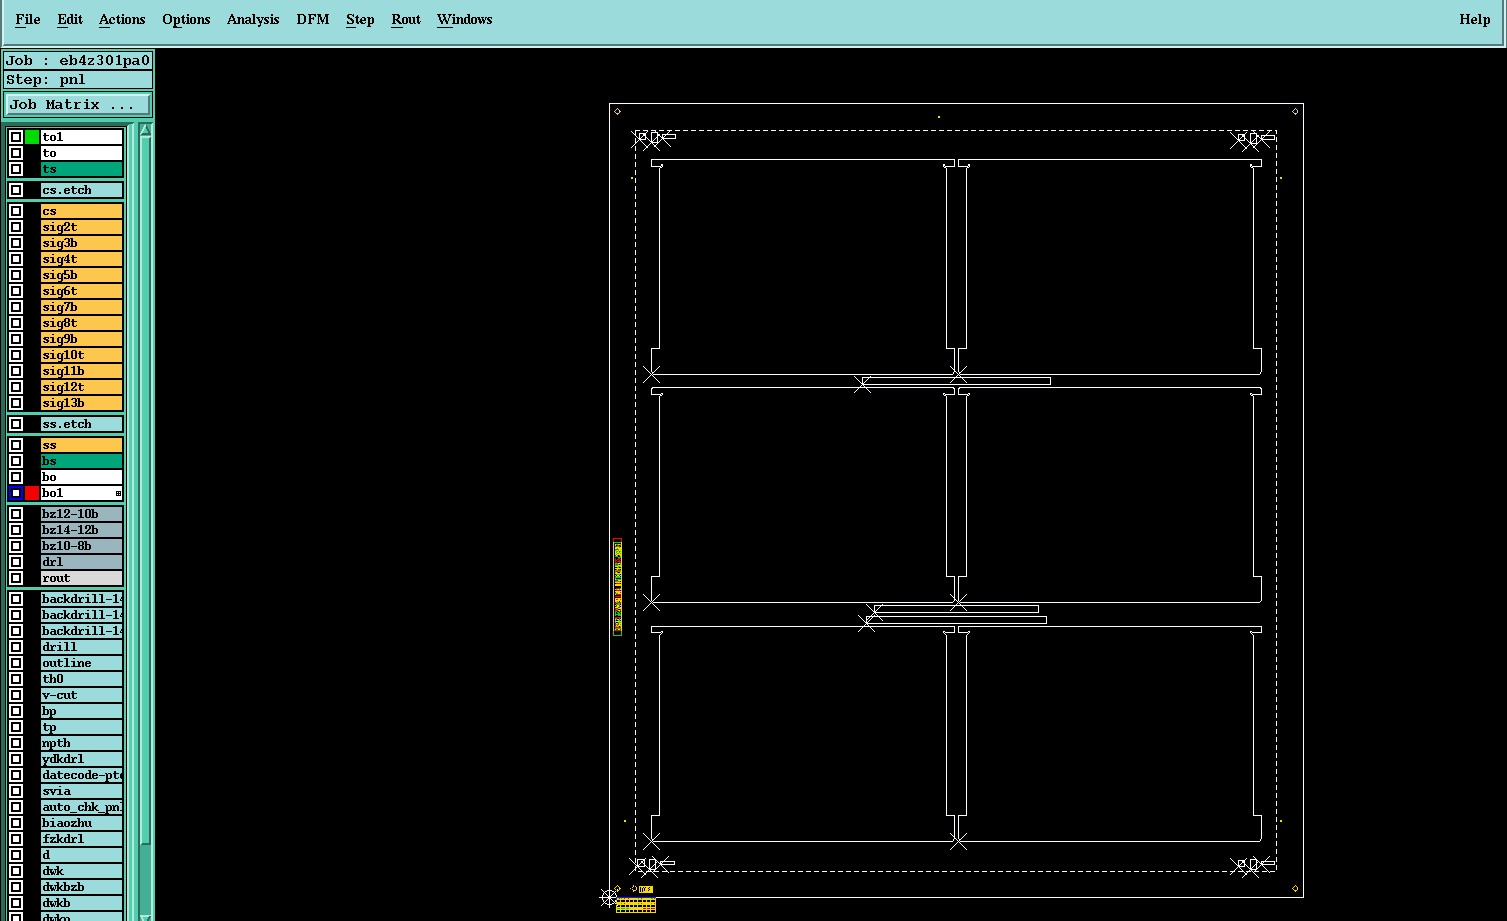Select the layer name 'bz14-12b'
Image resolution: width=1507 pixels, height=921 pixels.
81,530
